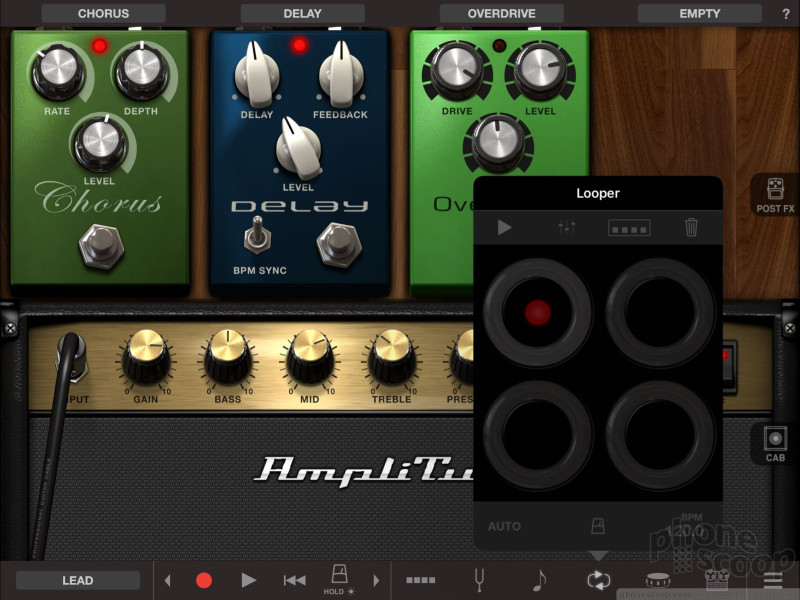Open the looper mixer sliders icon
The image size is (800, 600).
coord(567,227)
